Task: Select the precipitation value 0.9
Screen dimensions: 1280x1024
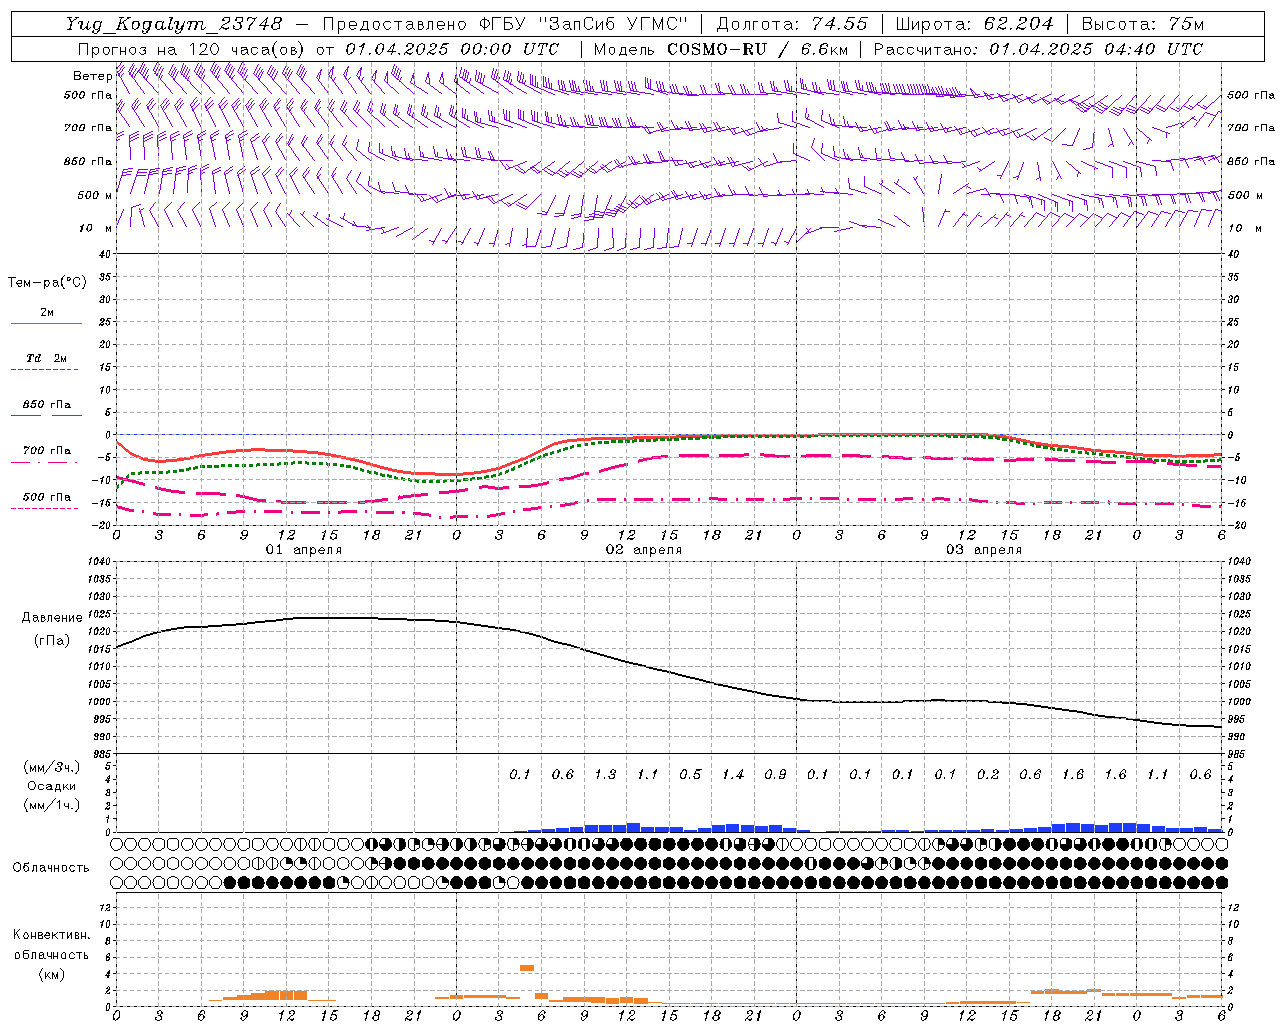Action: coord(775,775)
